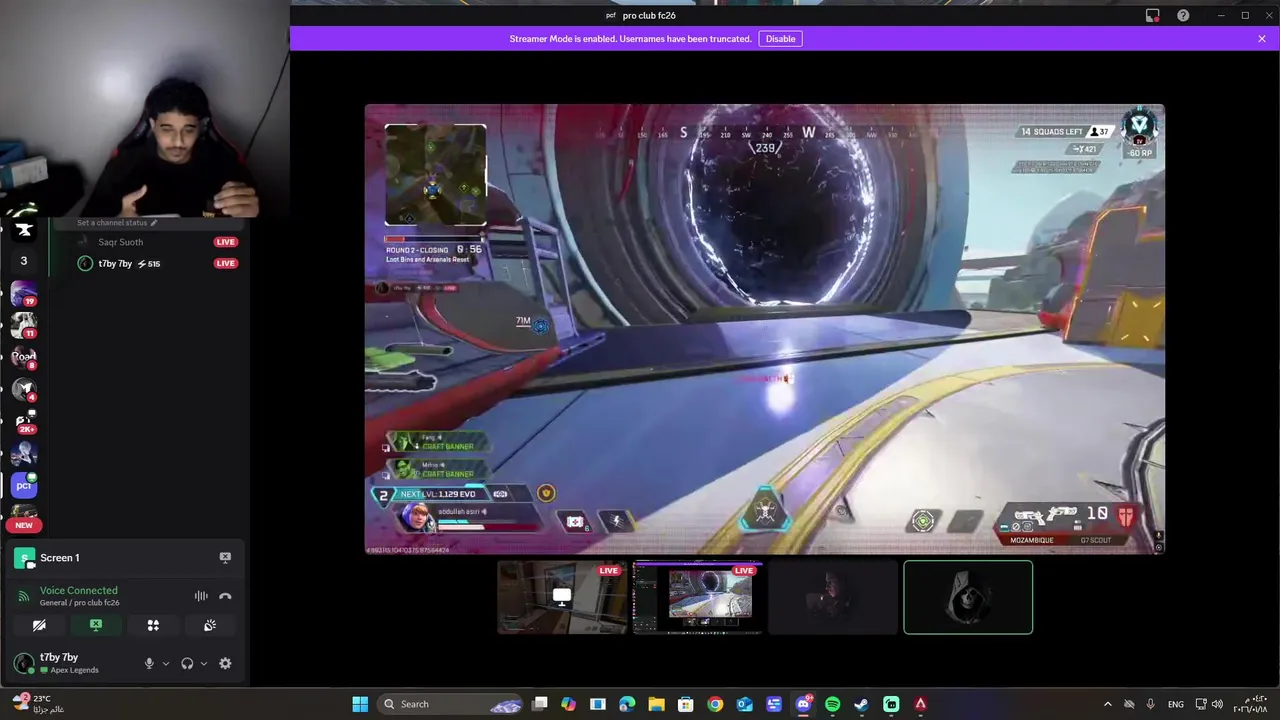Open the taskbar weather widget showing 23°C

(x=40, y=704)
